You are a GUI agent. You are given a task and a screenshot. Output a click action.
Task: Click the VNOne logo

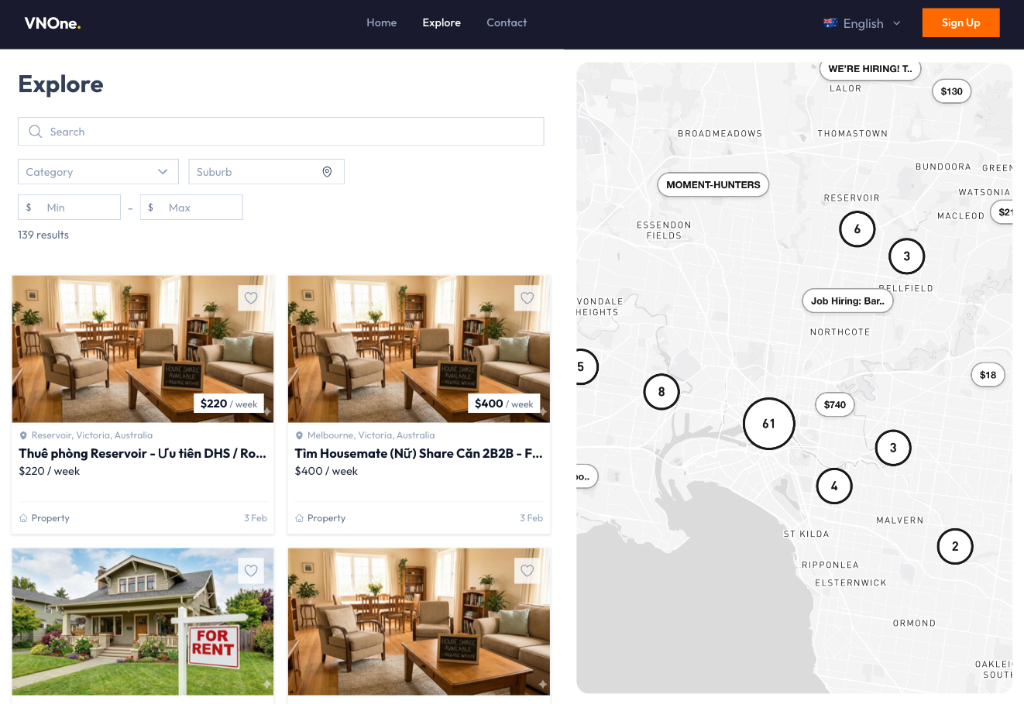point(53,24)
